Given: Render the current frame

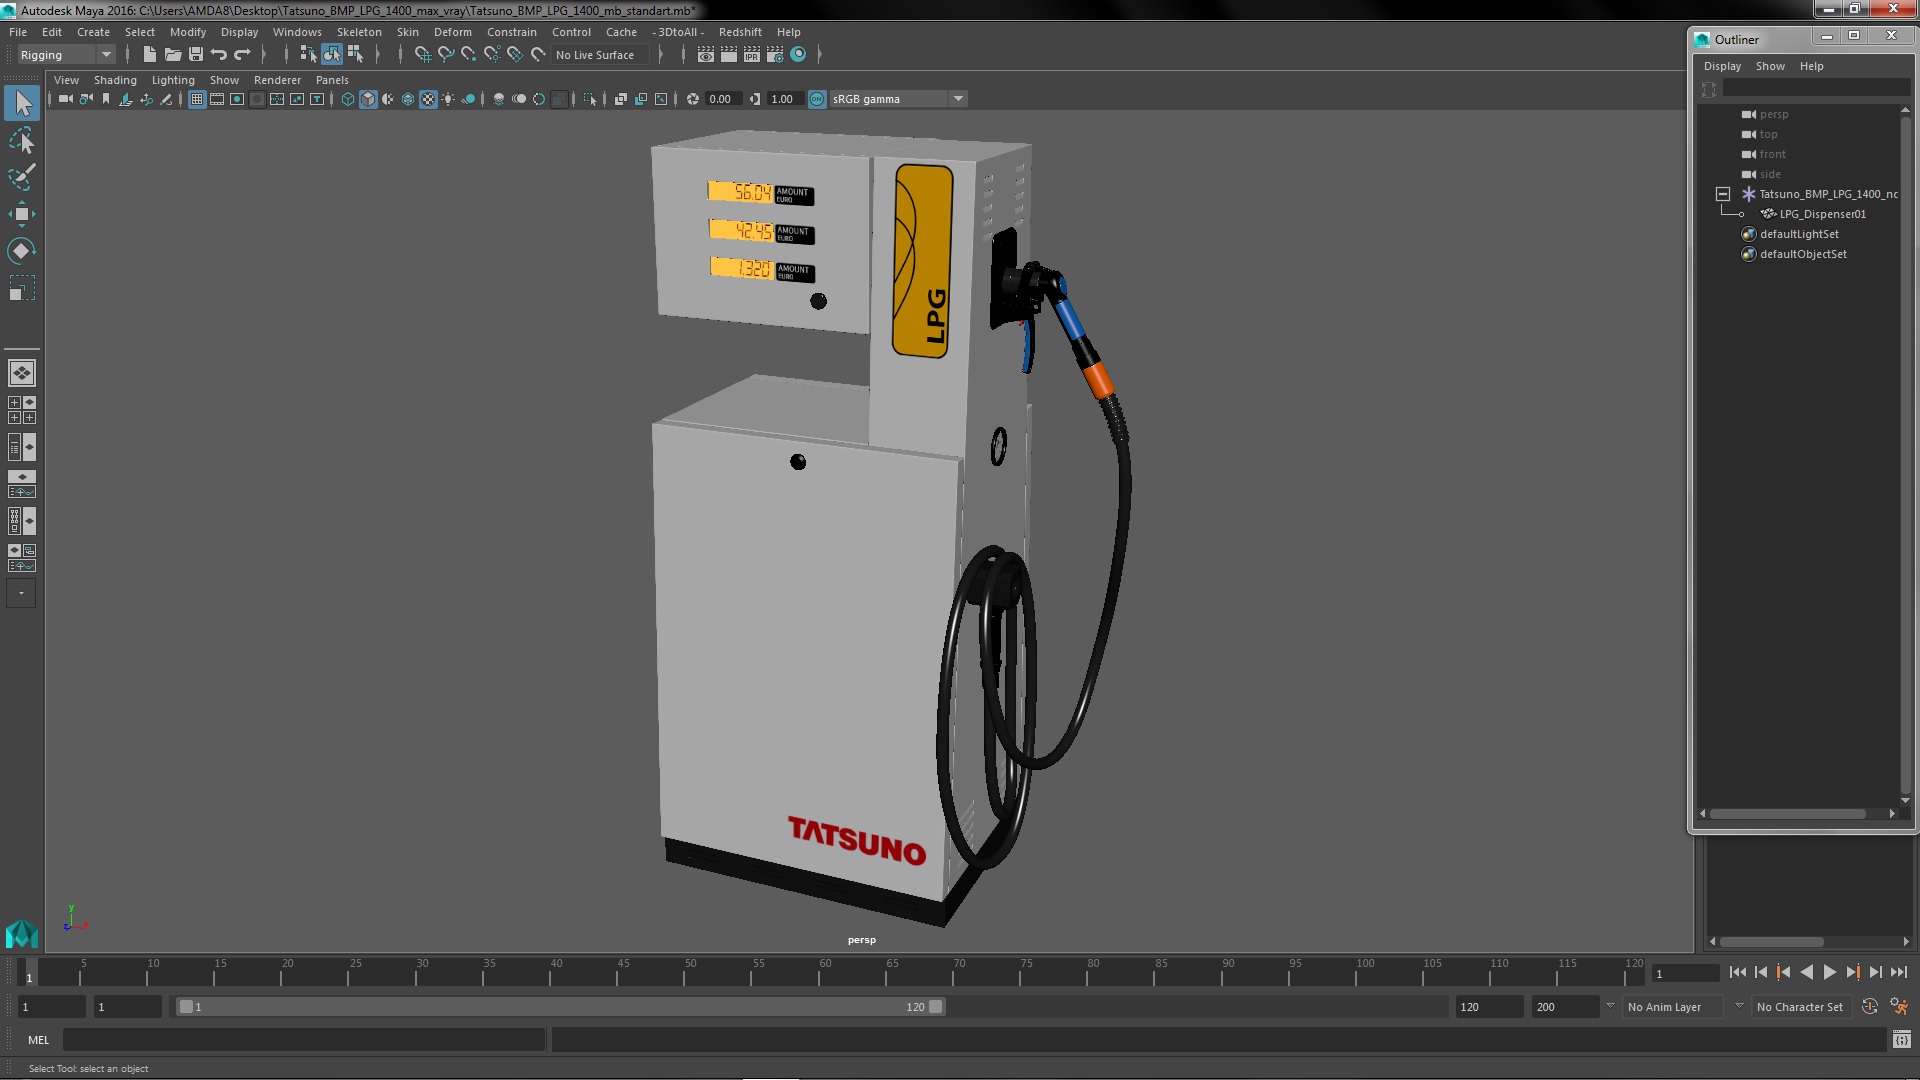Looking at the screenshot, I should pos(729,55).
